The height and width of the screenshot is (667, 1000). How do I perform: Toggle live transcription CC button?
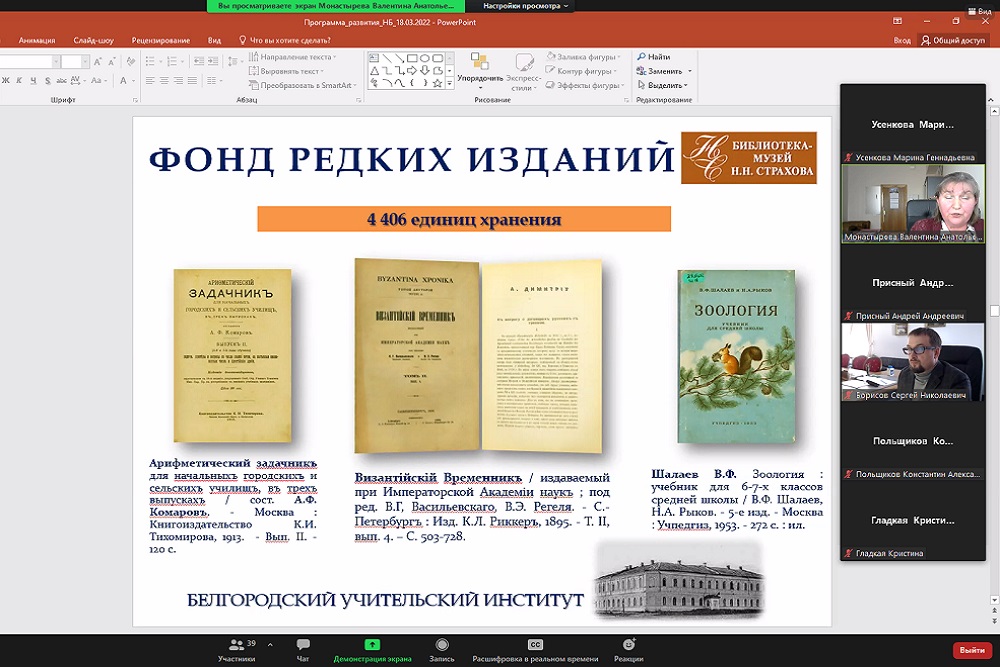(535, 645)
